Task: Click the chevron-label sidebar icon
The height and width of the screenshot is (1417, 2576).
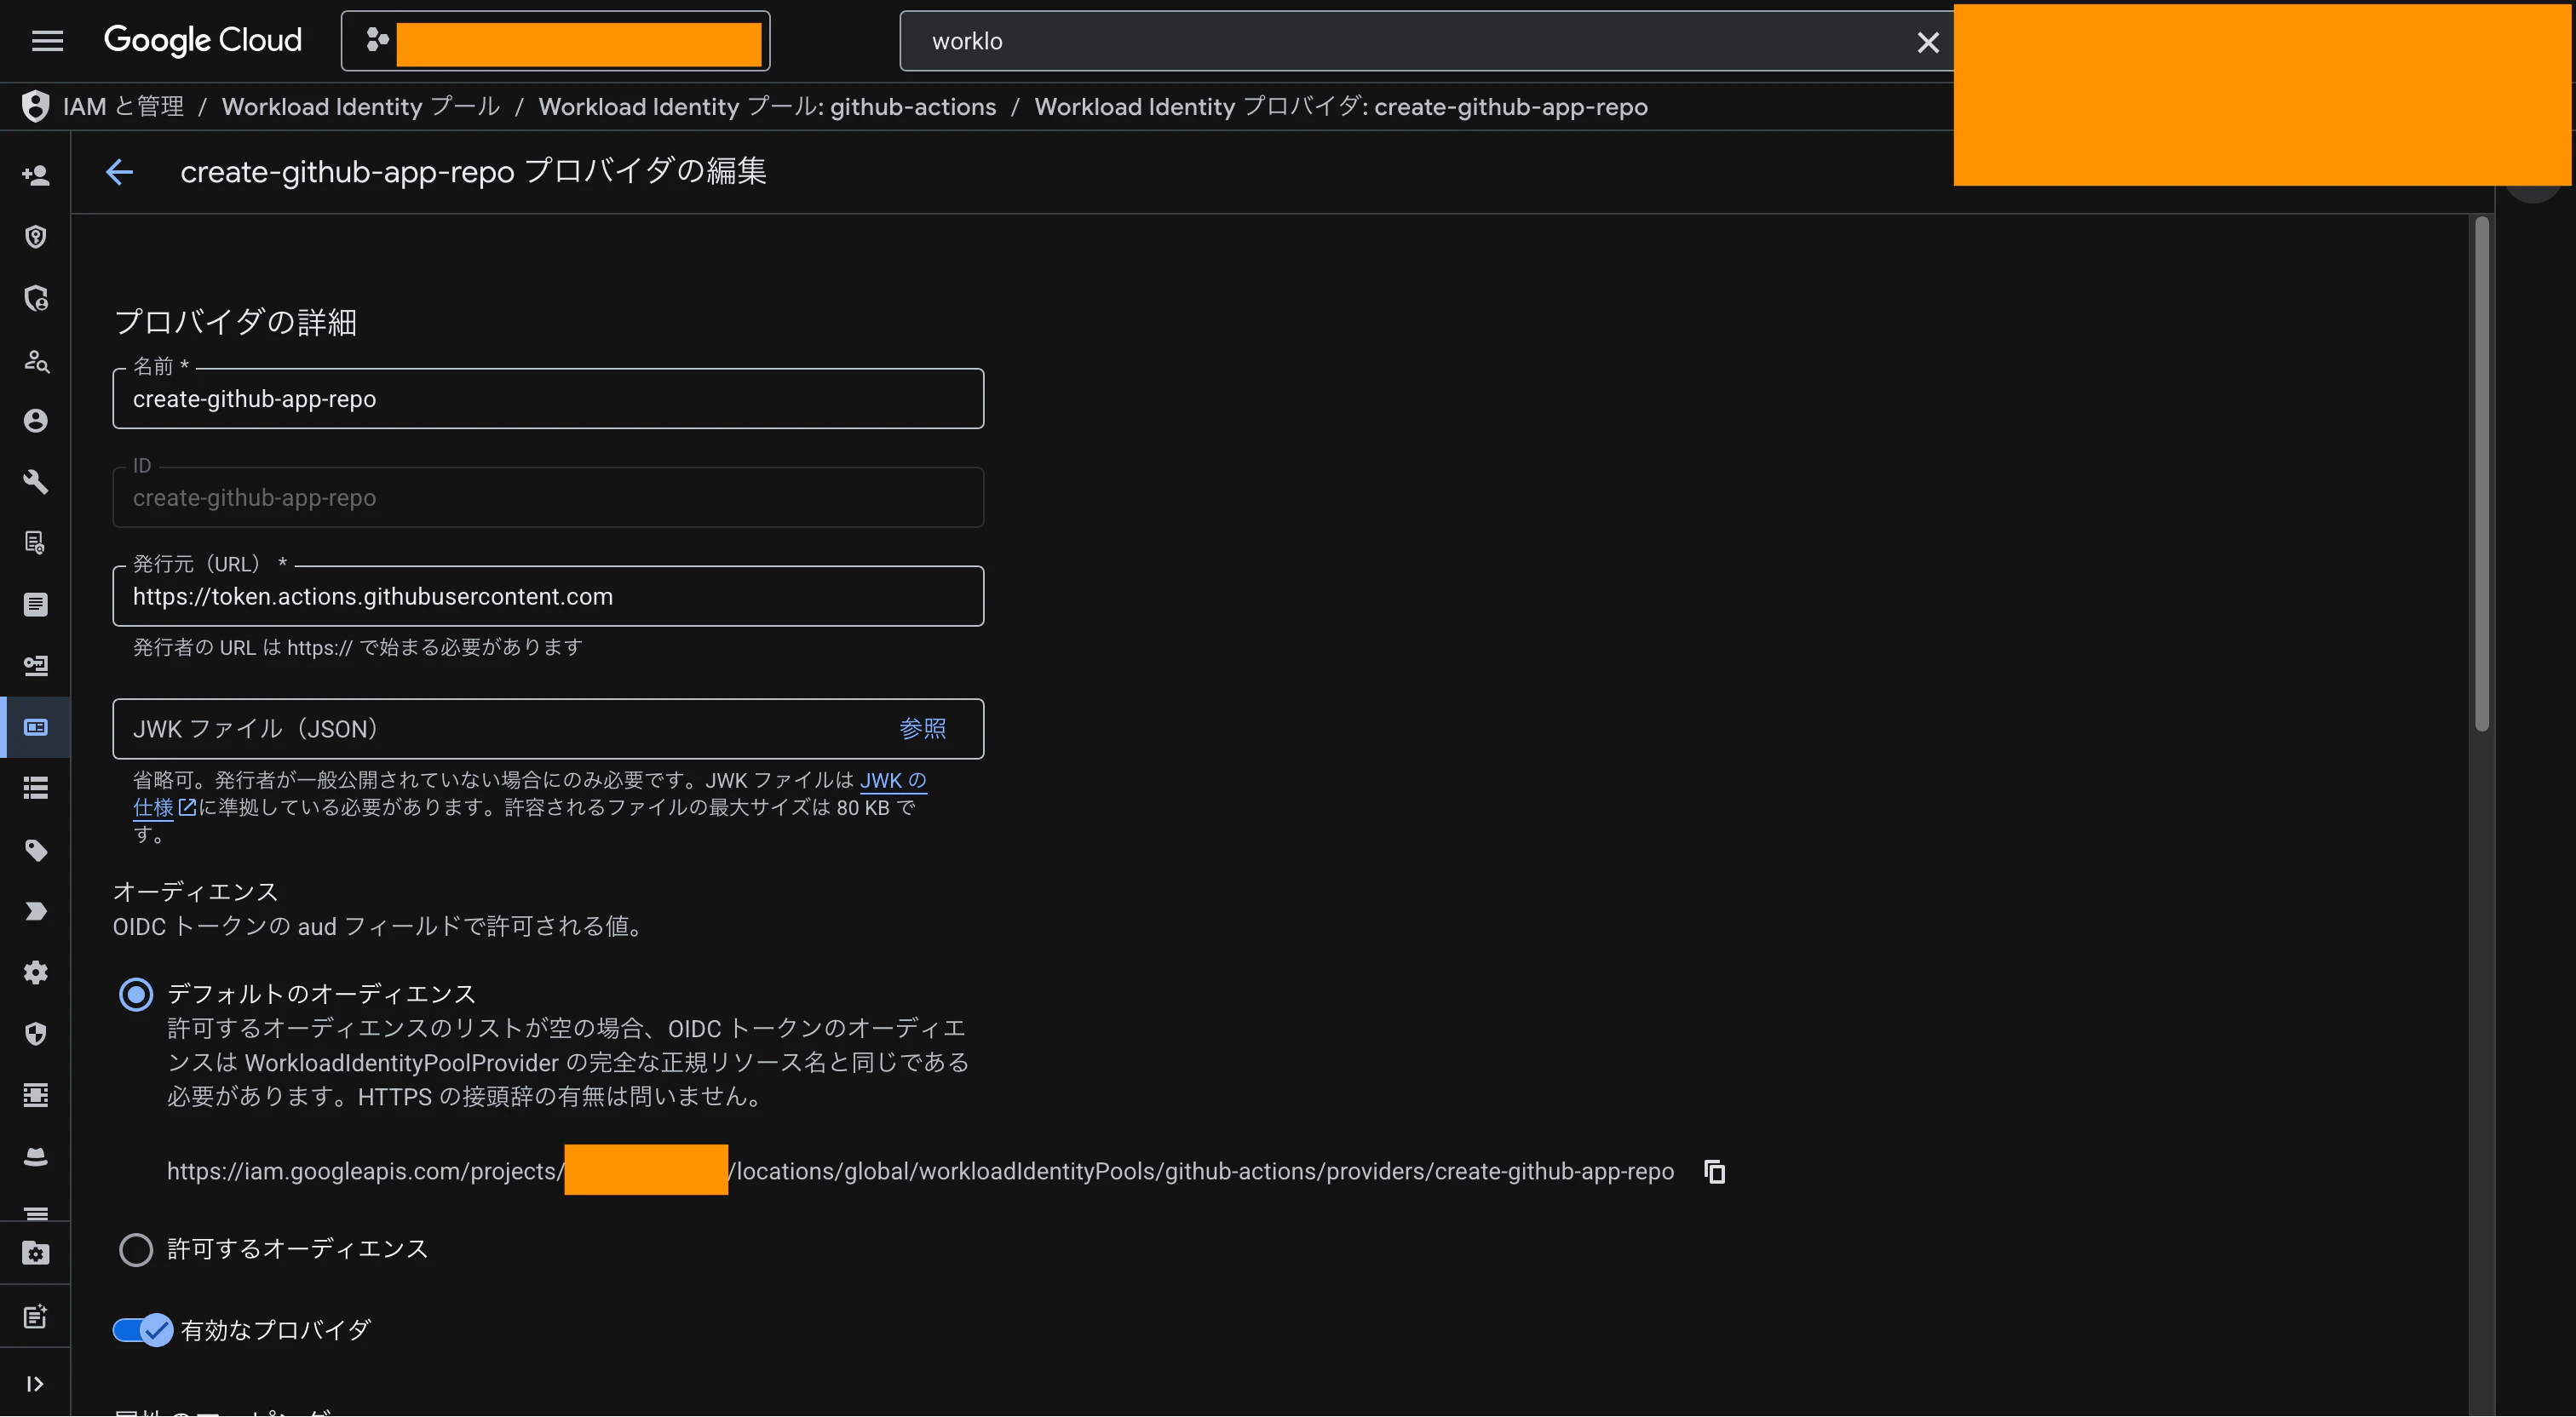Action: 36,911
